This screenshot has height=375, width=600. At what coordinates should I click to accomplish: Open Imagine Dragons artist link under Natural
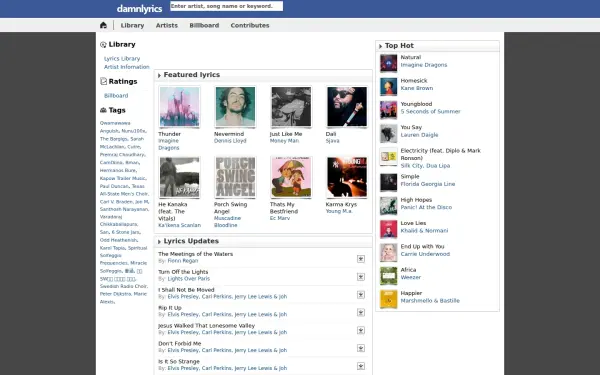coord(424,65)
